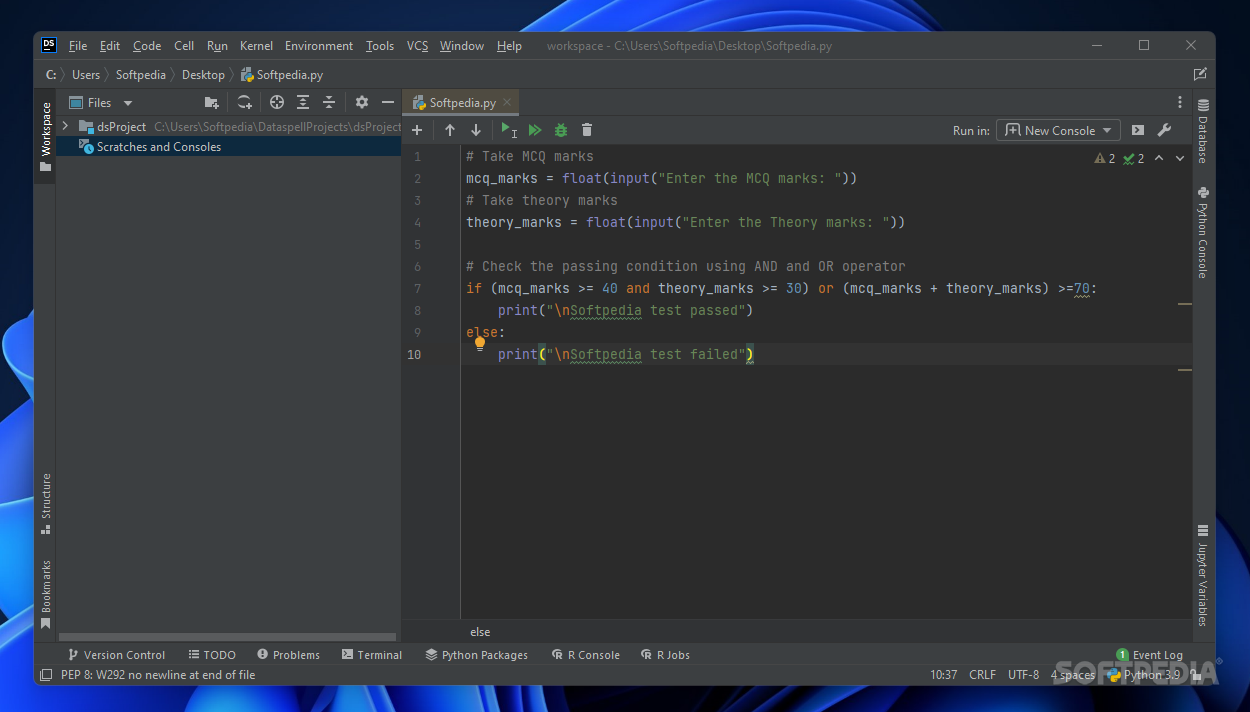Open the 4 spaces indent selector

pyautogui.click(x=1072, y=675)
